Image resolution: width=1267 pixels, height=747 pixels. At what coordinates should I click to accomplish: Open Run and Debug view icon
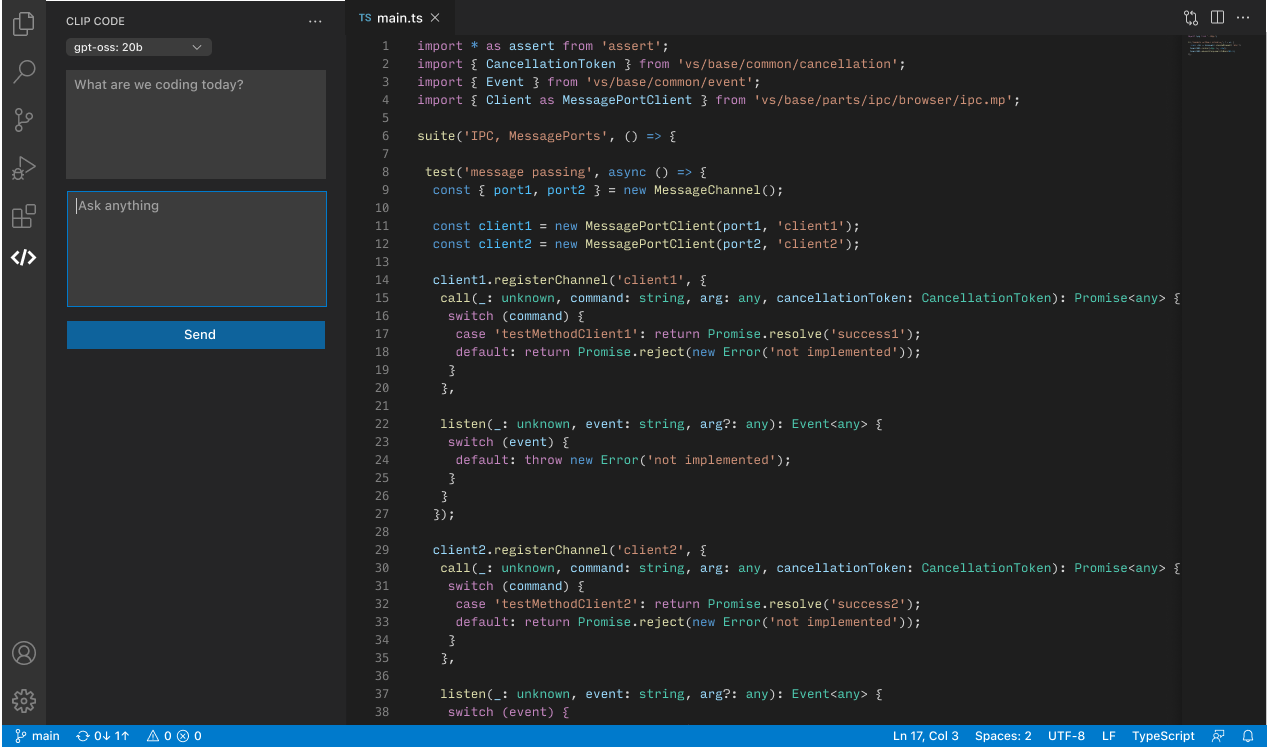click(24, 169)
